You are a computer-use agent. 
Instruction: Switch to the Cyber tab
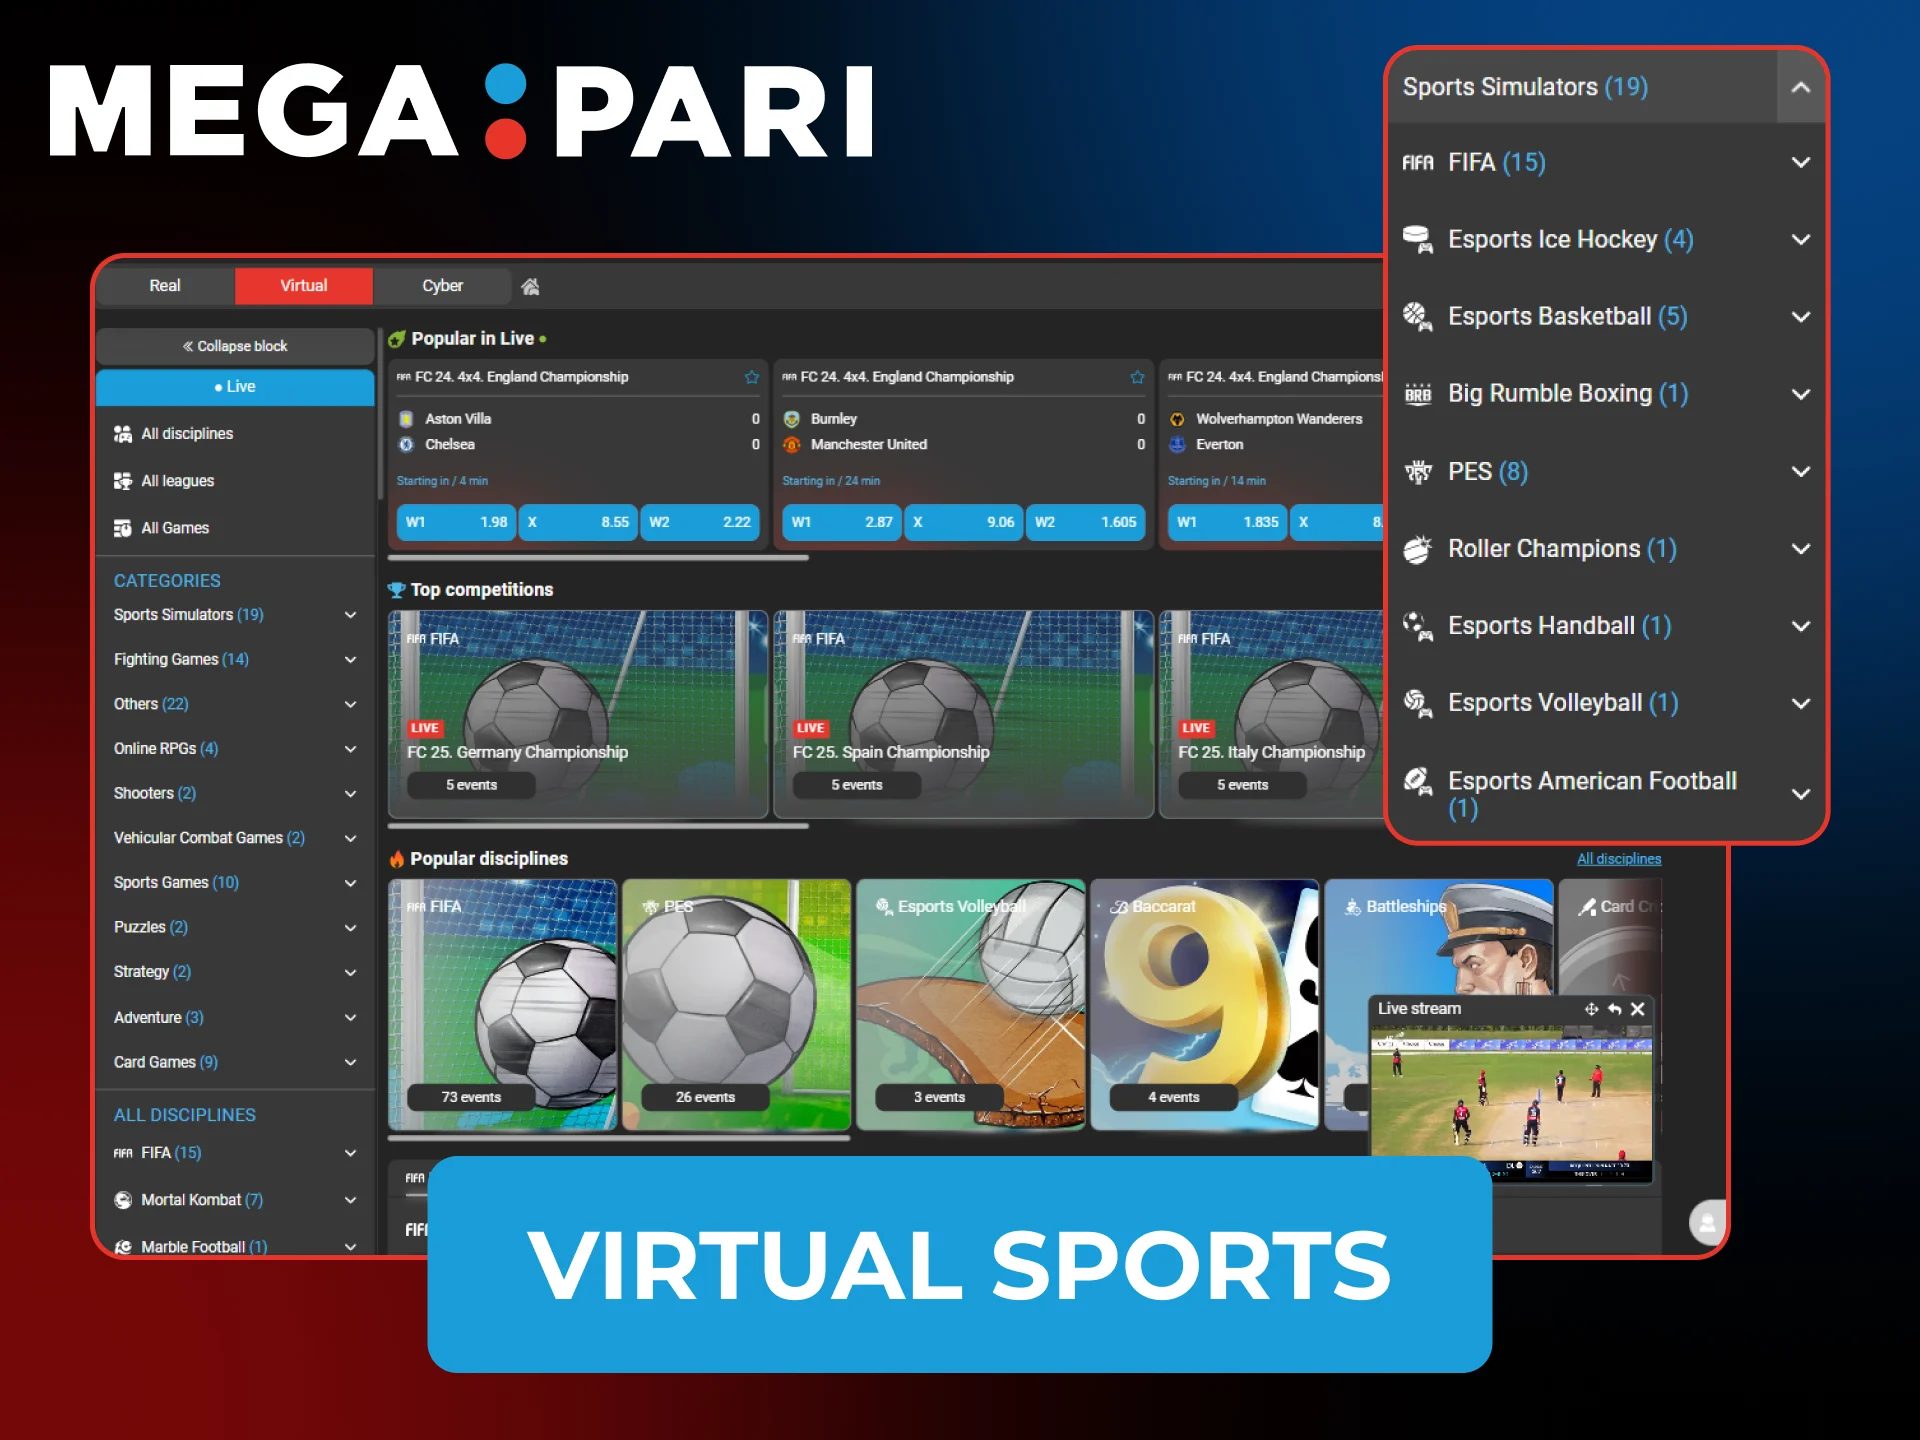coord(441,286)
